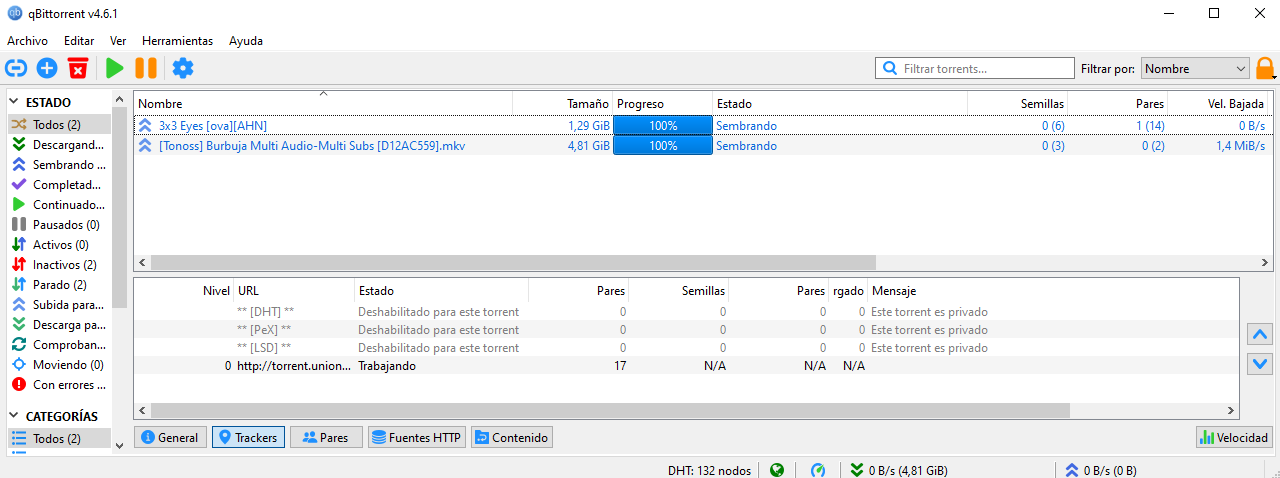Open the Archivo menu
Image resolution: width=1280 pixels, height=478 pixels.
[27, 41]
